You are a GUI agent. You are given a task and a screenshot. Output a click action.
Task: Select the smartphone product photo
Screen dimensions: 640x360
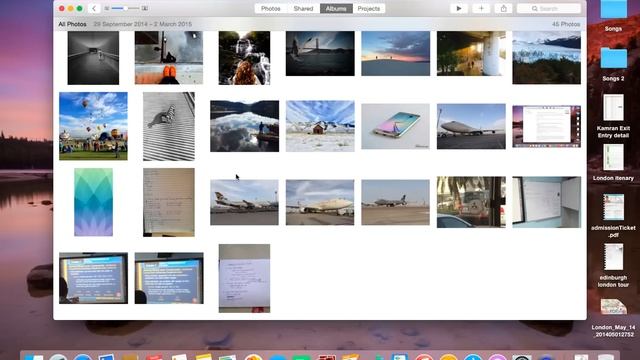(x=396, y=126)
